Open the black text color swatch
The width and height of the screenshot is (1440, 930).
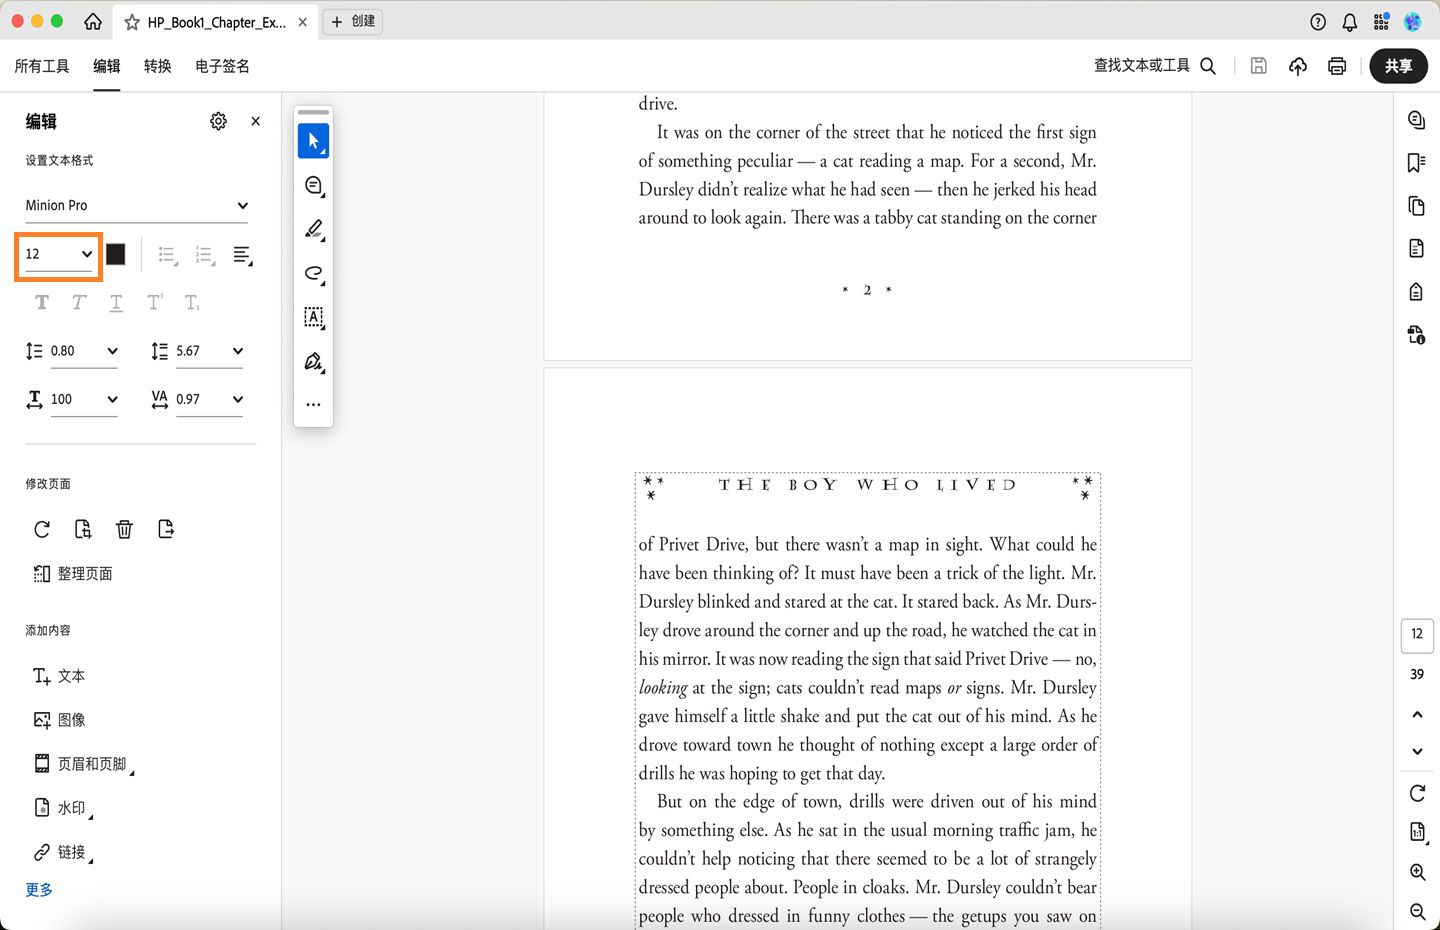pyautogui.click(x=115, y=254)
